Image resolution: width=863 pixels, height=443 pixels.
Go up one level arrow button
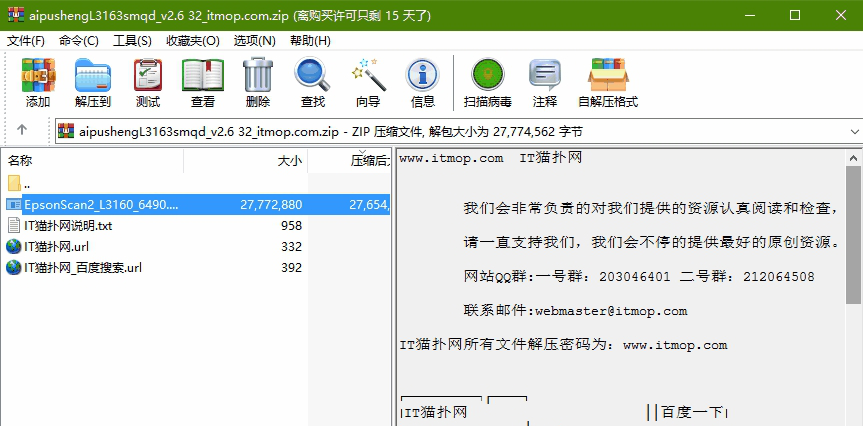tap(22, 130)
